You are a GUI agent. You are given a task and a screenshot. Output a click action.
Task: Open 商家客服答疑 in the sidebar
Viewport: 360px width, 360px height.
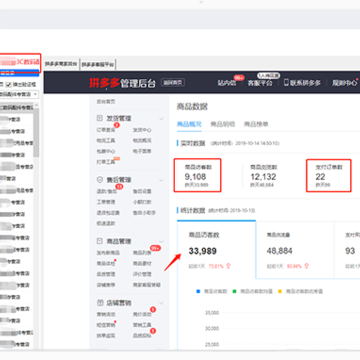[x=147, y=285]
